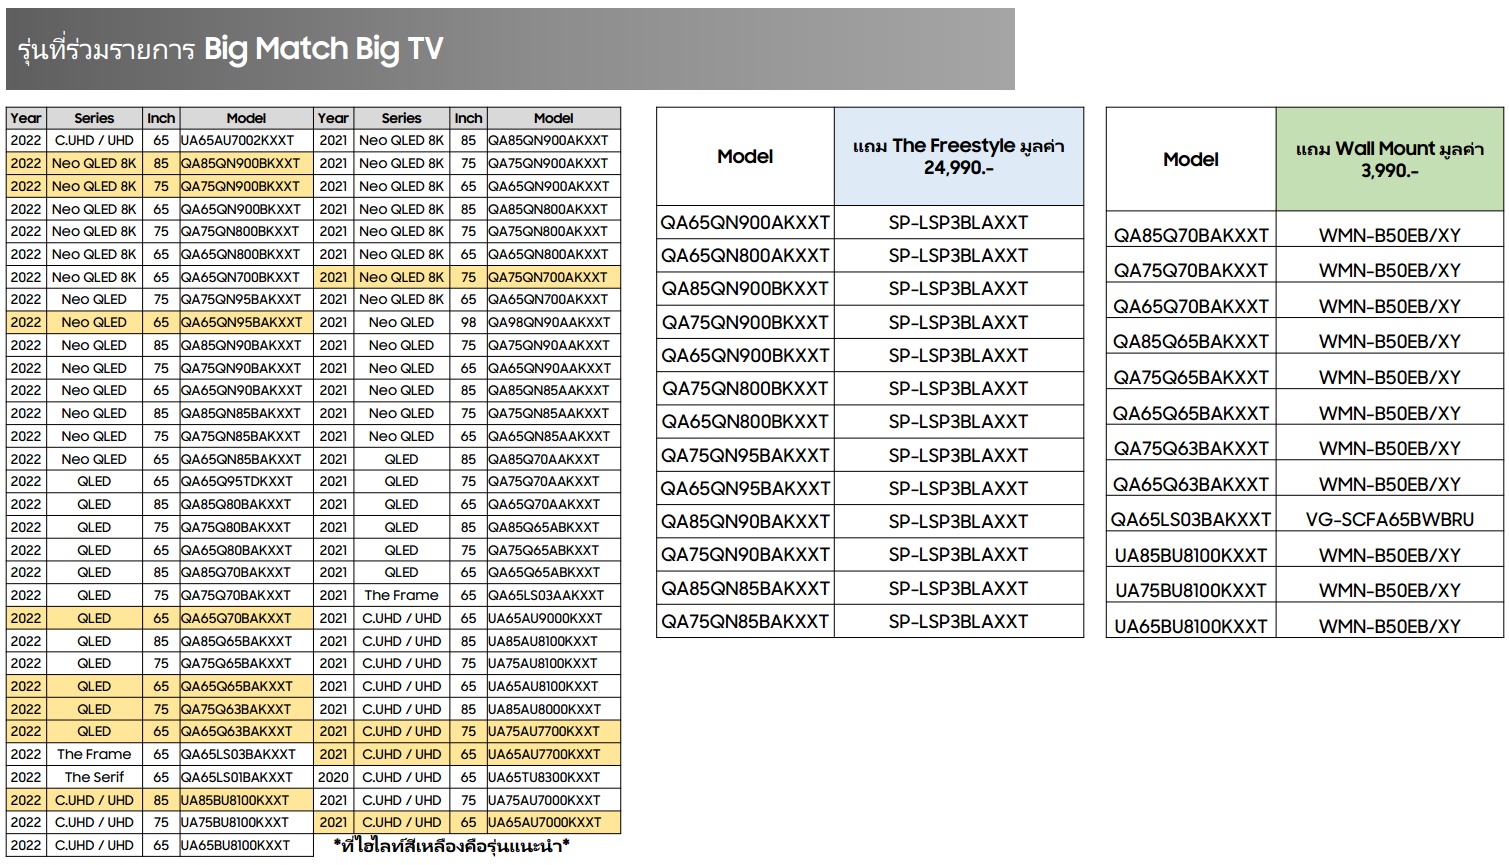Click model UA85AU8100KXXT

553,641
